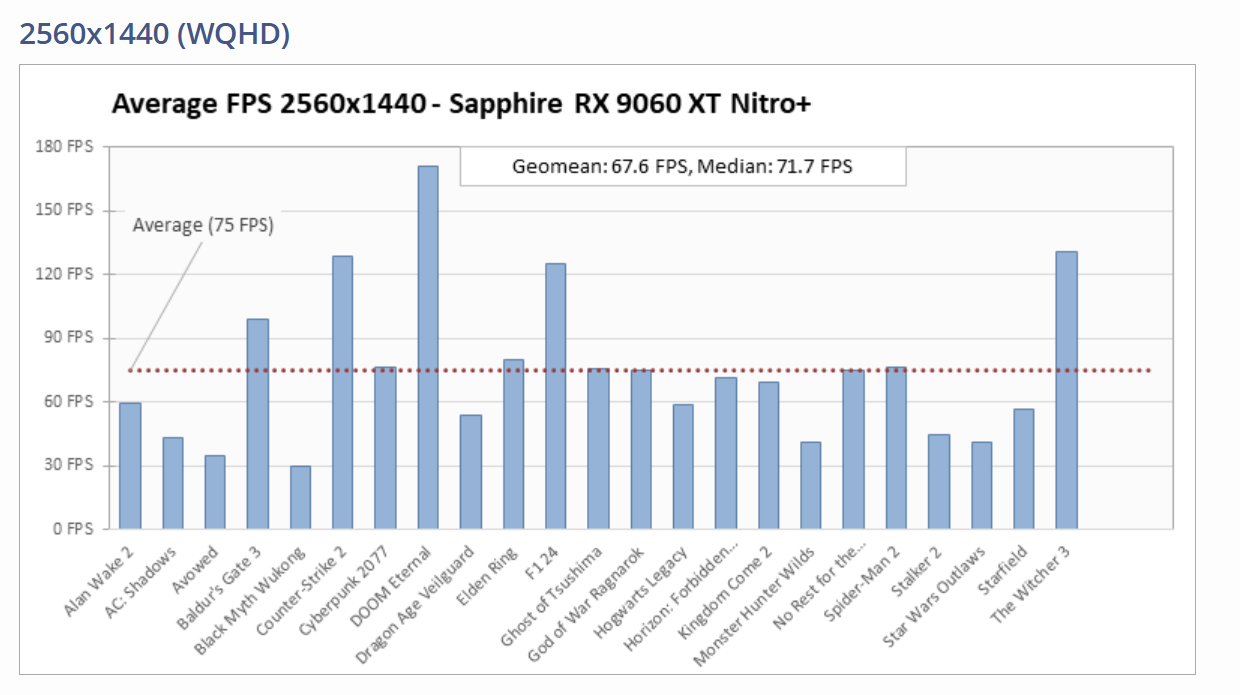Click the Counter-Strike 2 bar
Image resolution: width=1240 pixels, height=695 pixels.
(343, 392)
